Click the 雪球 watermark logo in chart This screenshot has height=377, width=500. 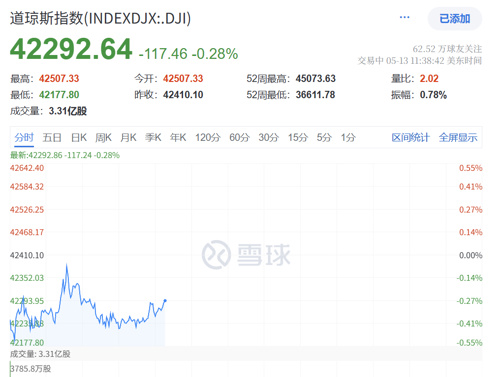coord(246,255)
